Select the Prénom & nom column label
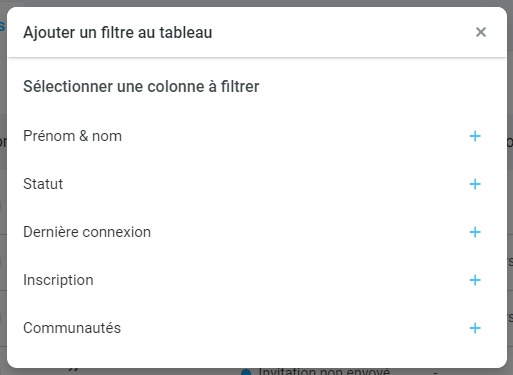The width and height of the screenshot is (513, 375). click(72, 136)
